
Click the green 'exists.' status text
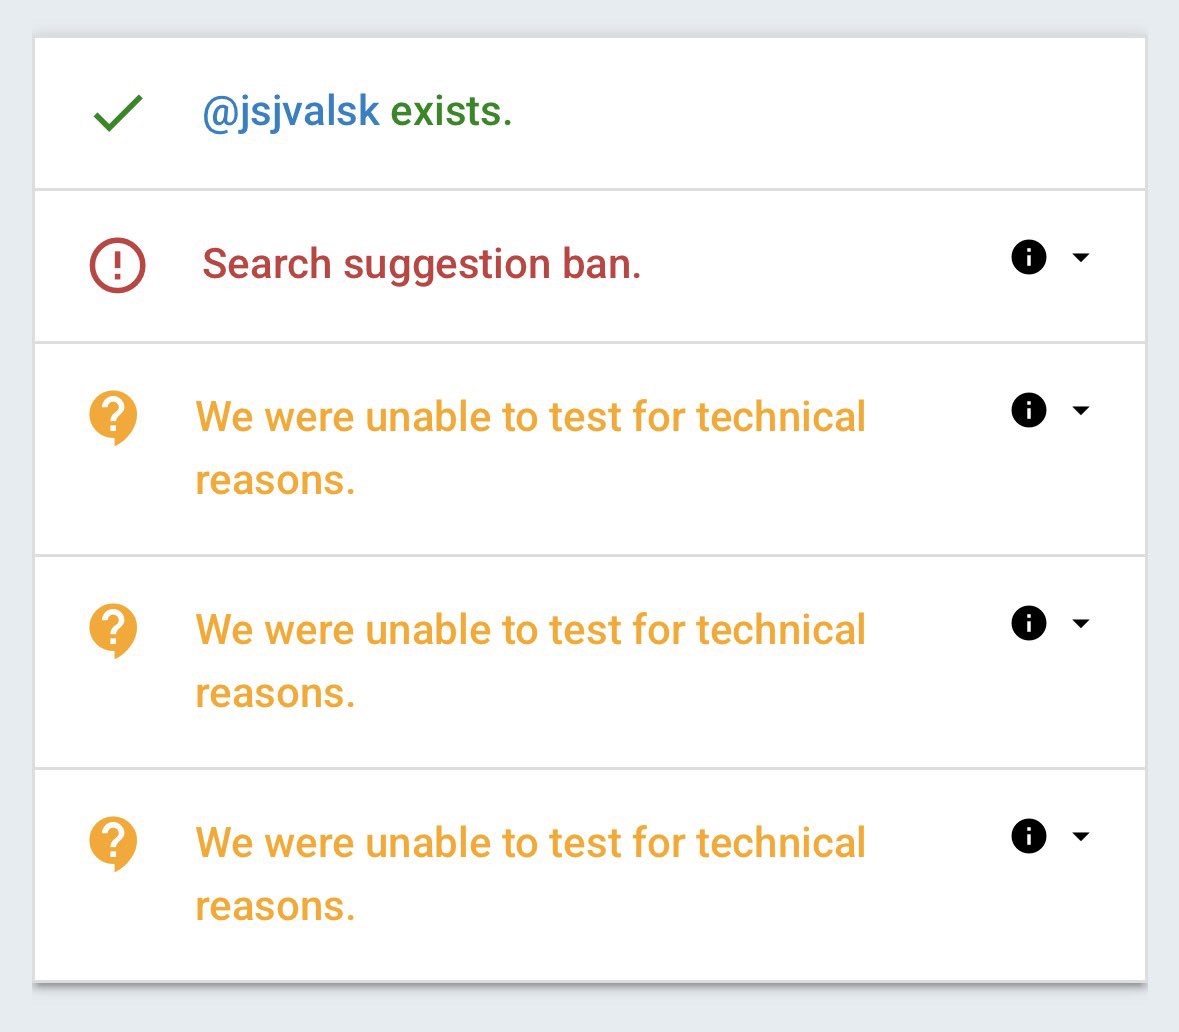(451, 112)
